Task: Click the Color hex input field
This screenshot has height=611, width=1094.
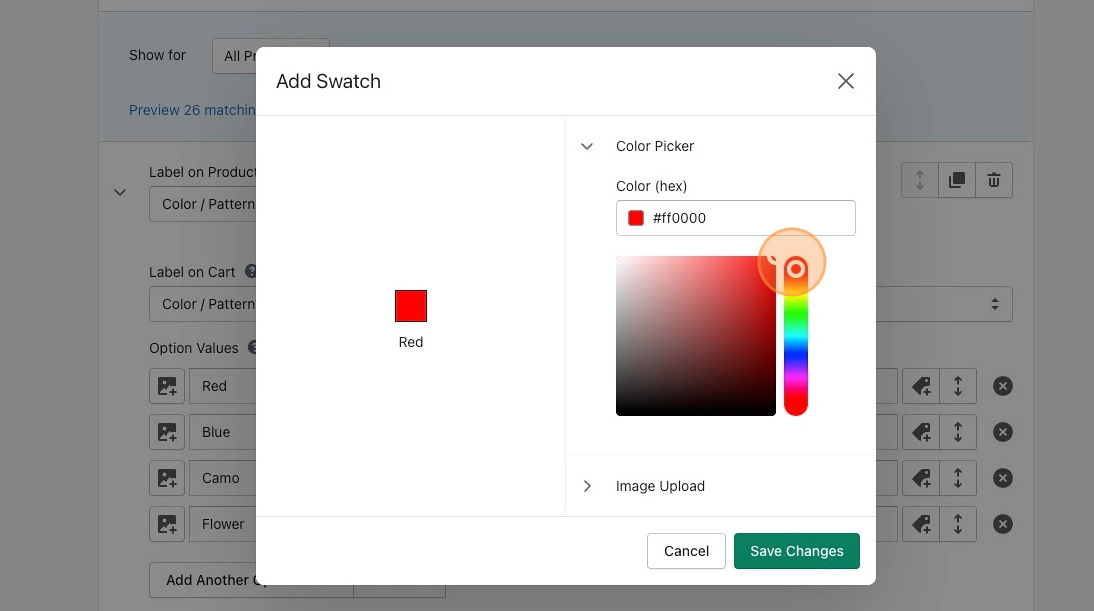Action: tap(750, 218)
